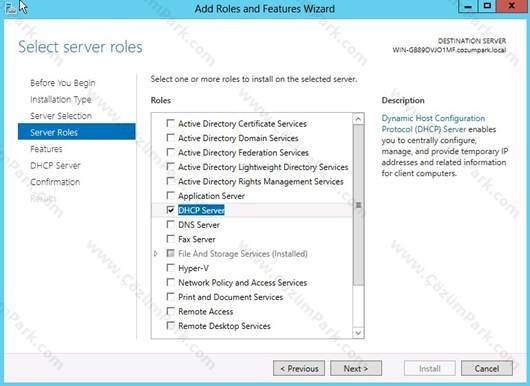The image size is (530, 386).
Task: Select the Application Server label text
Action: [211, 196]
